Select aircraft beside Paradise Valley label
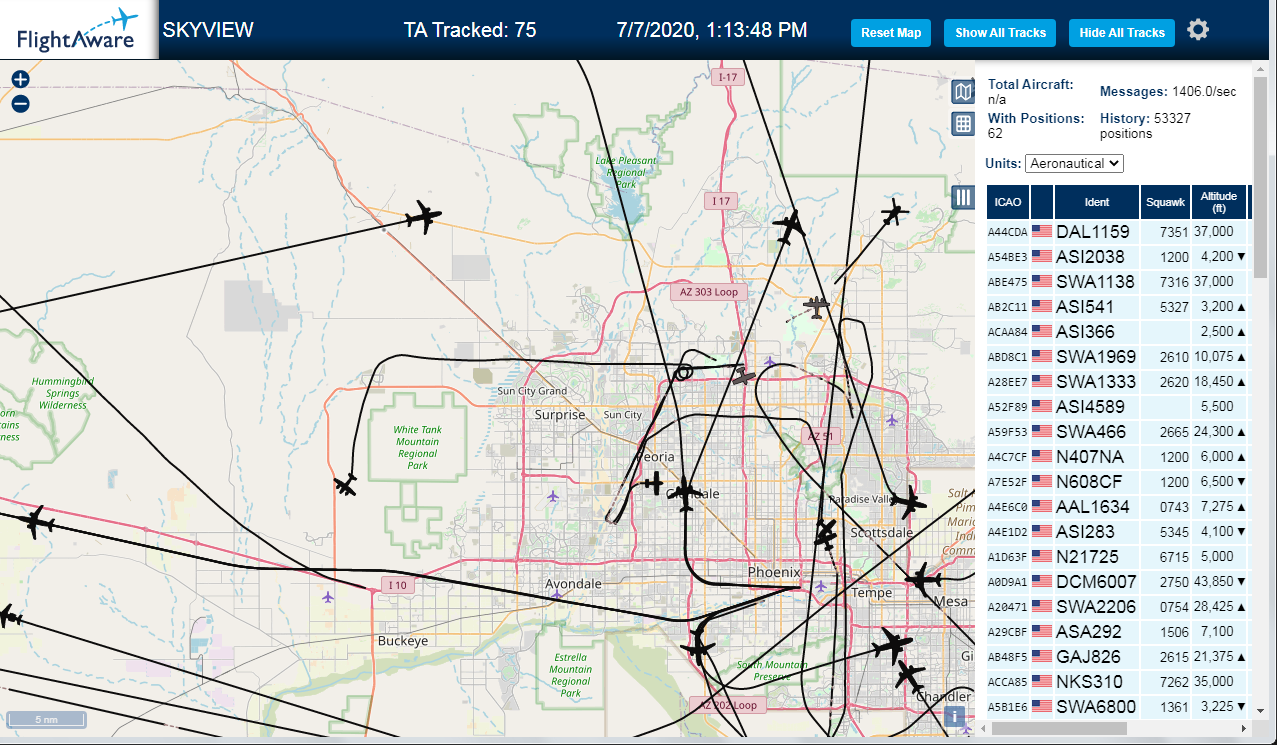 point(908,501)
